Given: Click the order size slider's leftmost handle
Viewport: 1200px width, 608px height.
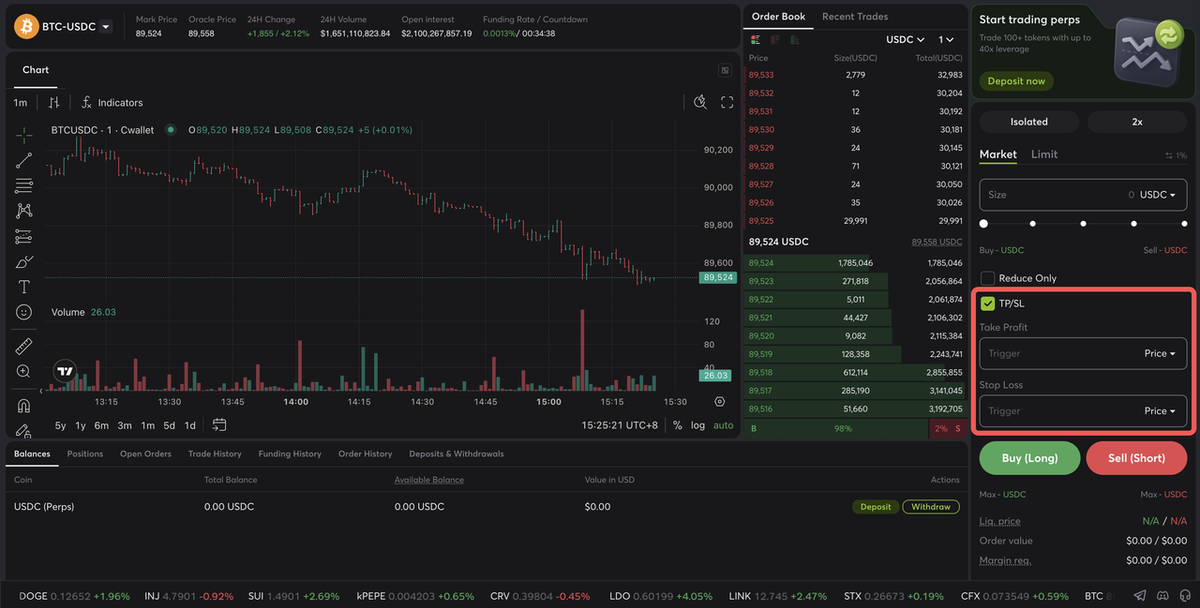Looking at the screenshot, I should tap(984, 224).
